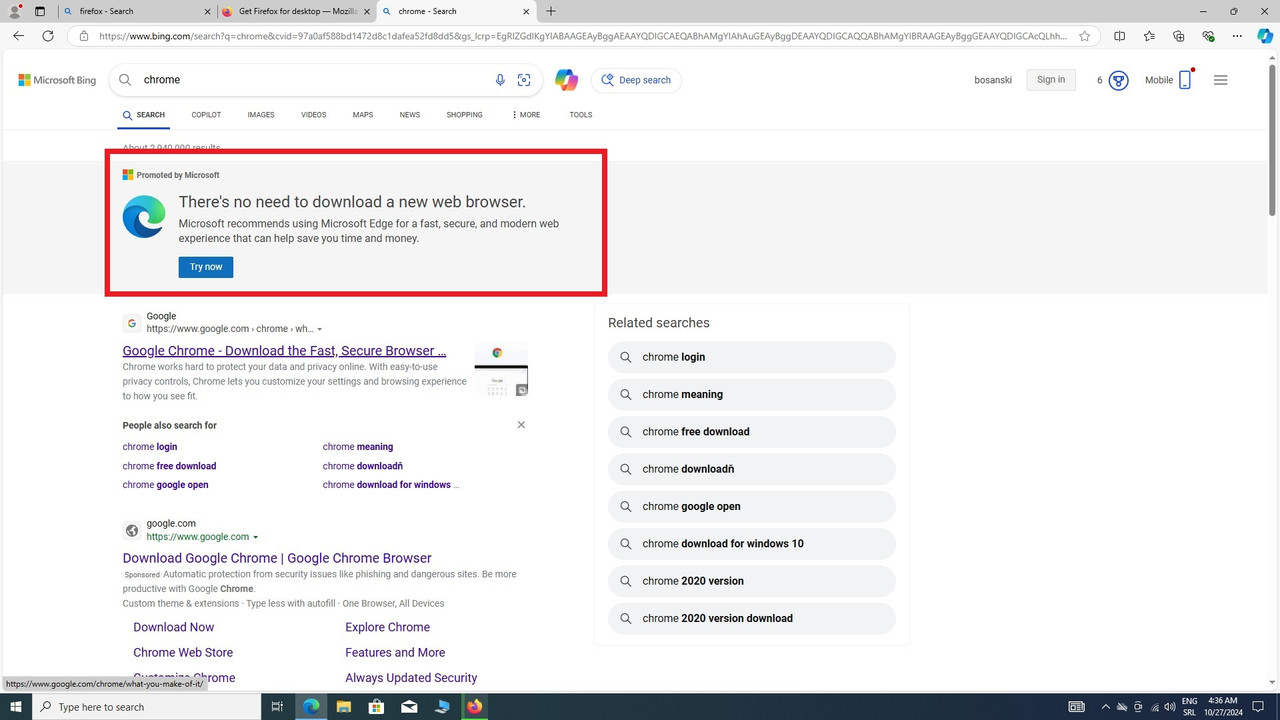Click the browser Back arrow
Screen dimensions: 1280x720
pyautogui.click(x=18, y=36)
